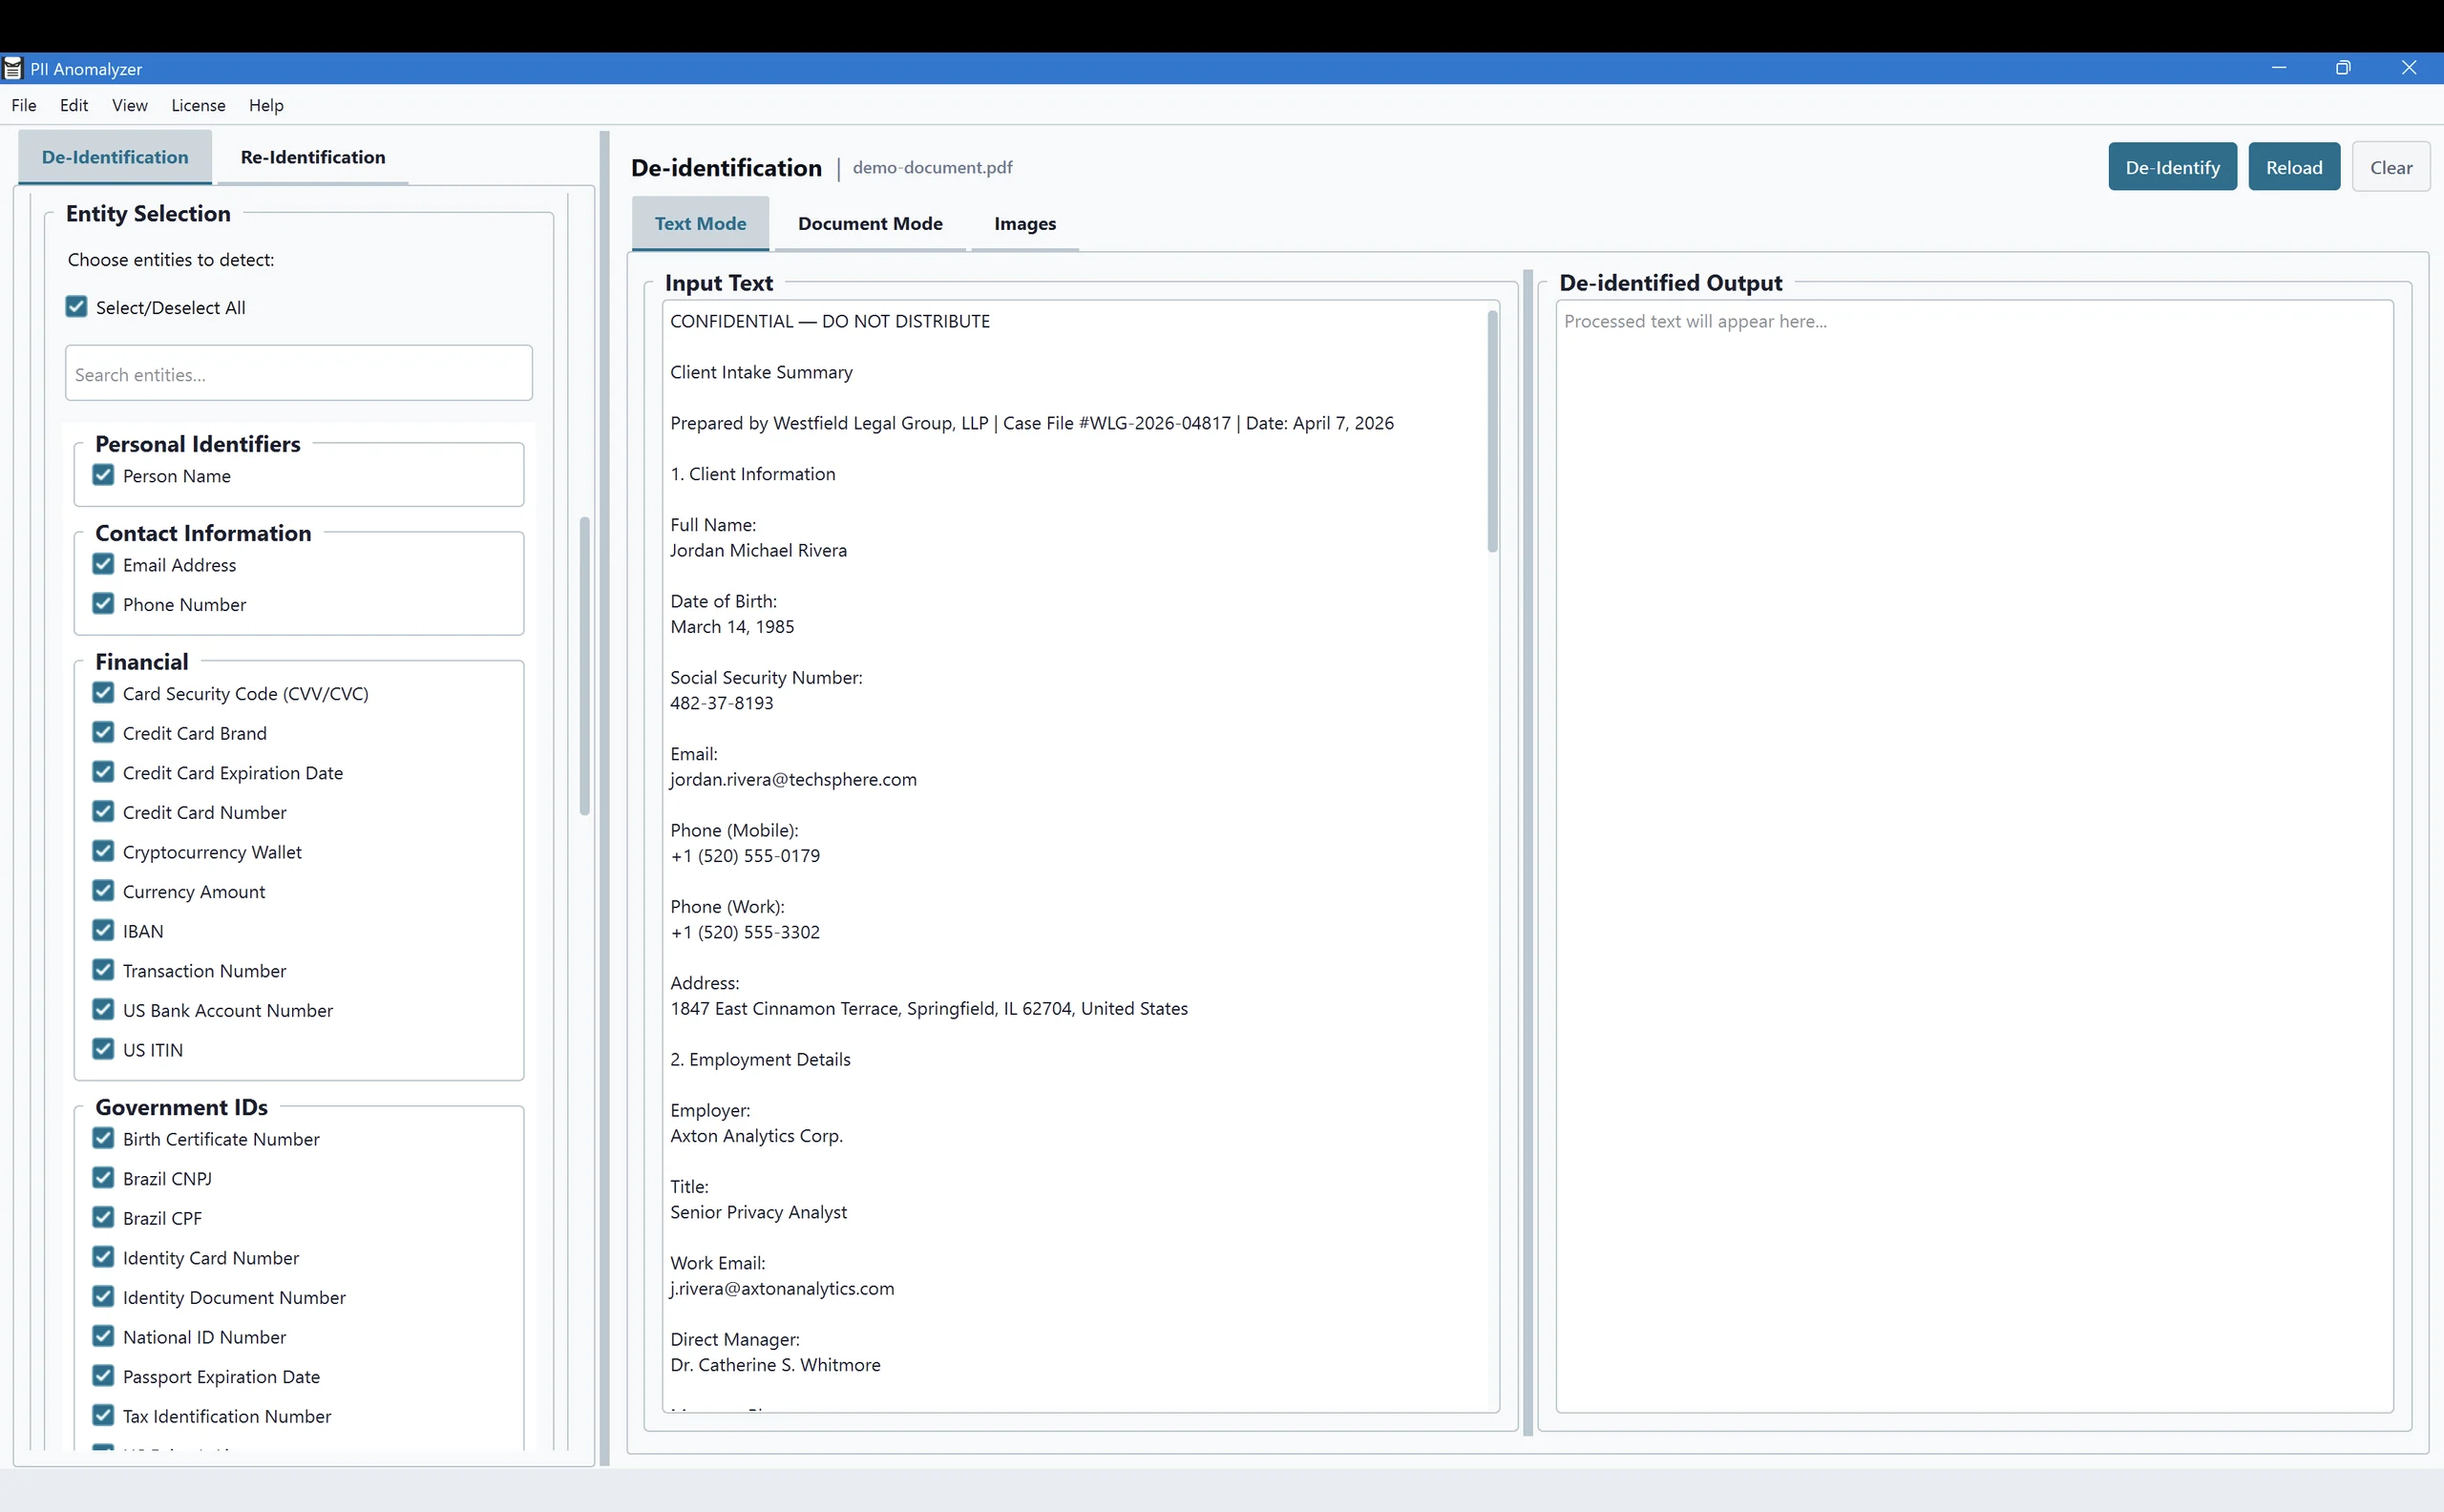Click the De-Identify button
The width and height of the screenshot is (2444, 1512).
coord(2172,167)
